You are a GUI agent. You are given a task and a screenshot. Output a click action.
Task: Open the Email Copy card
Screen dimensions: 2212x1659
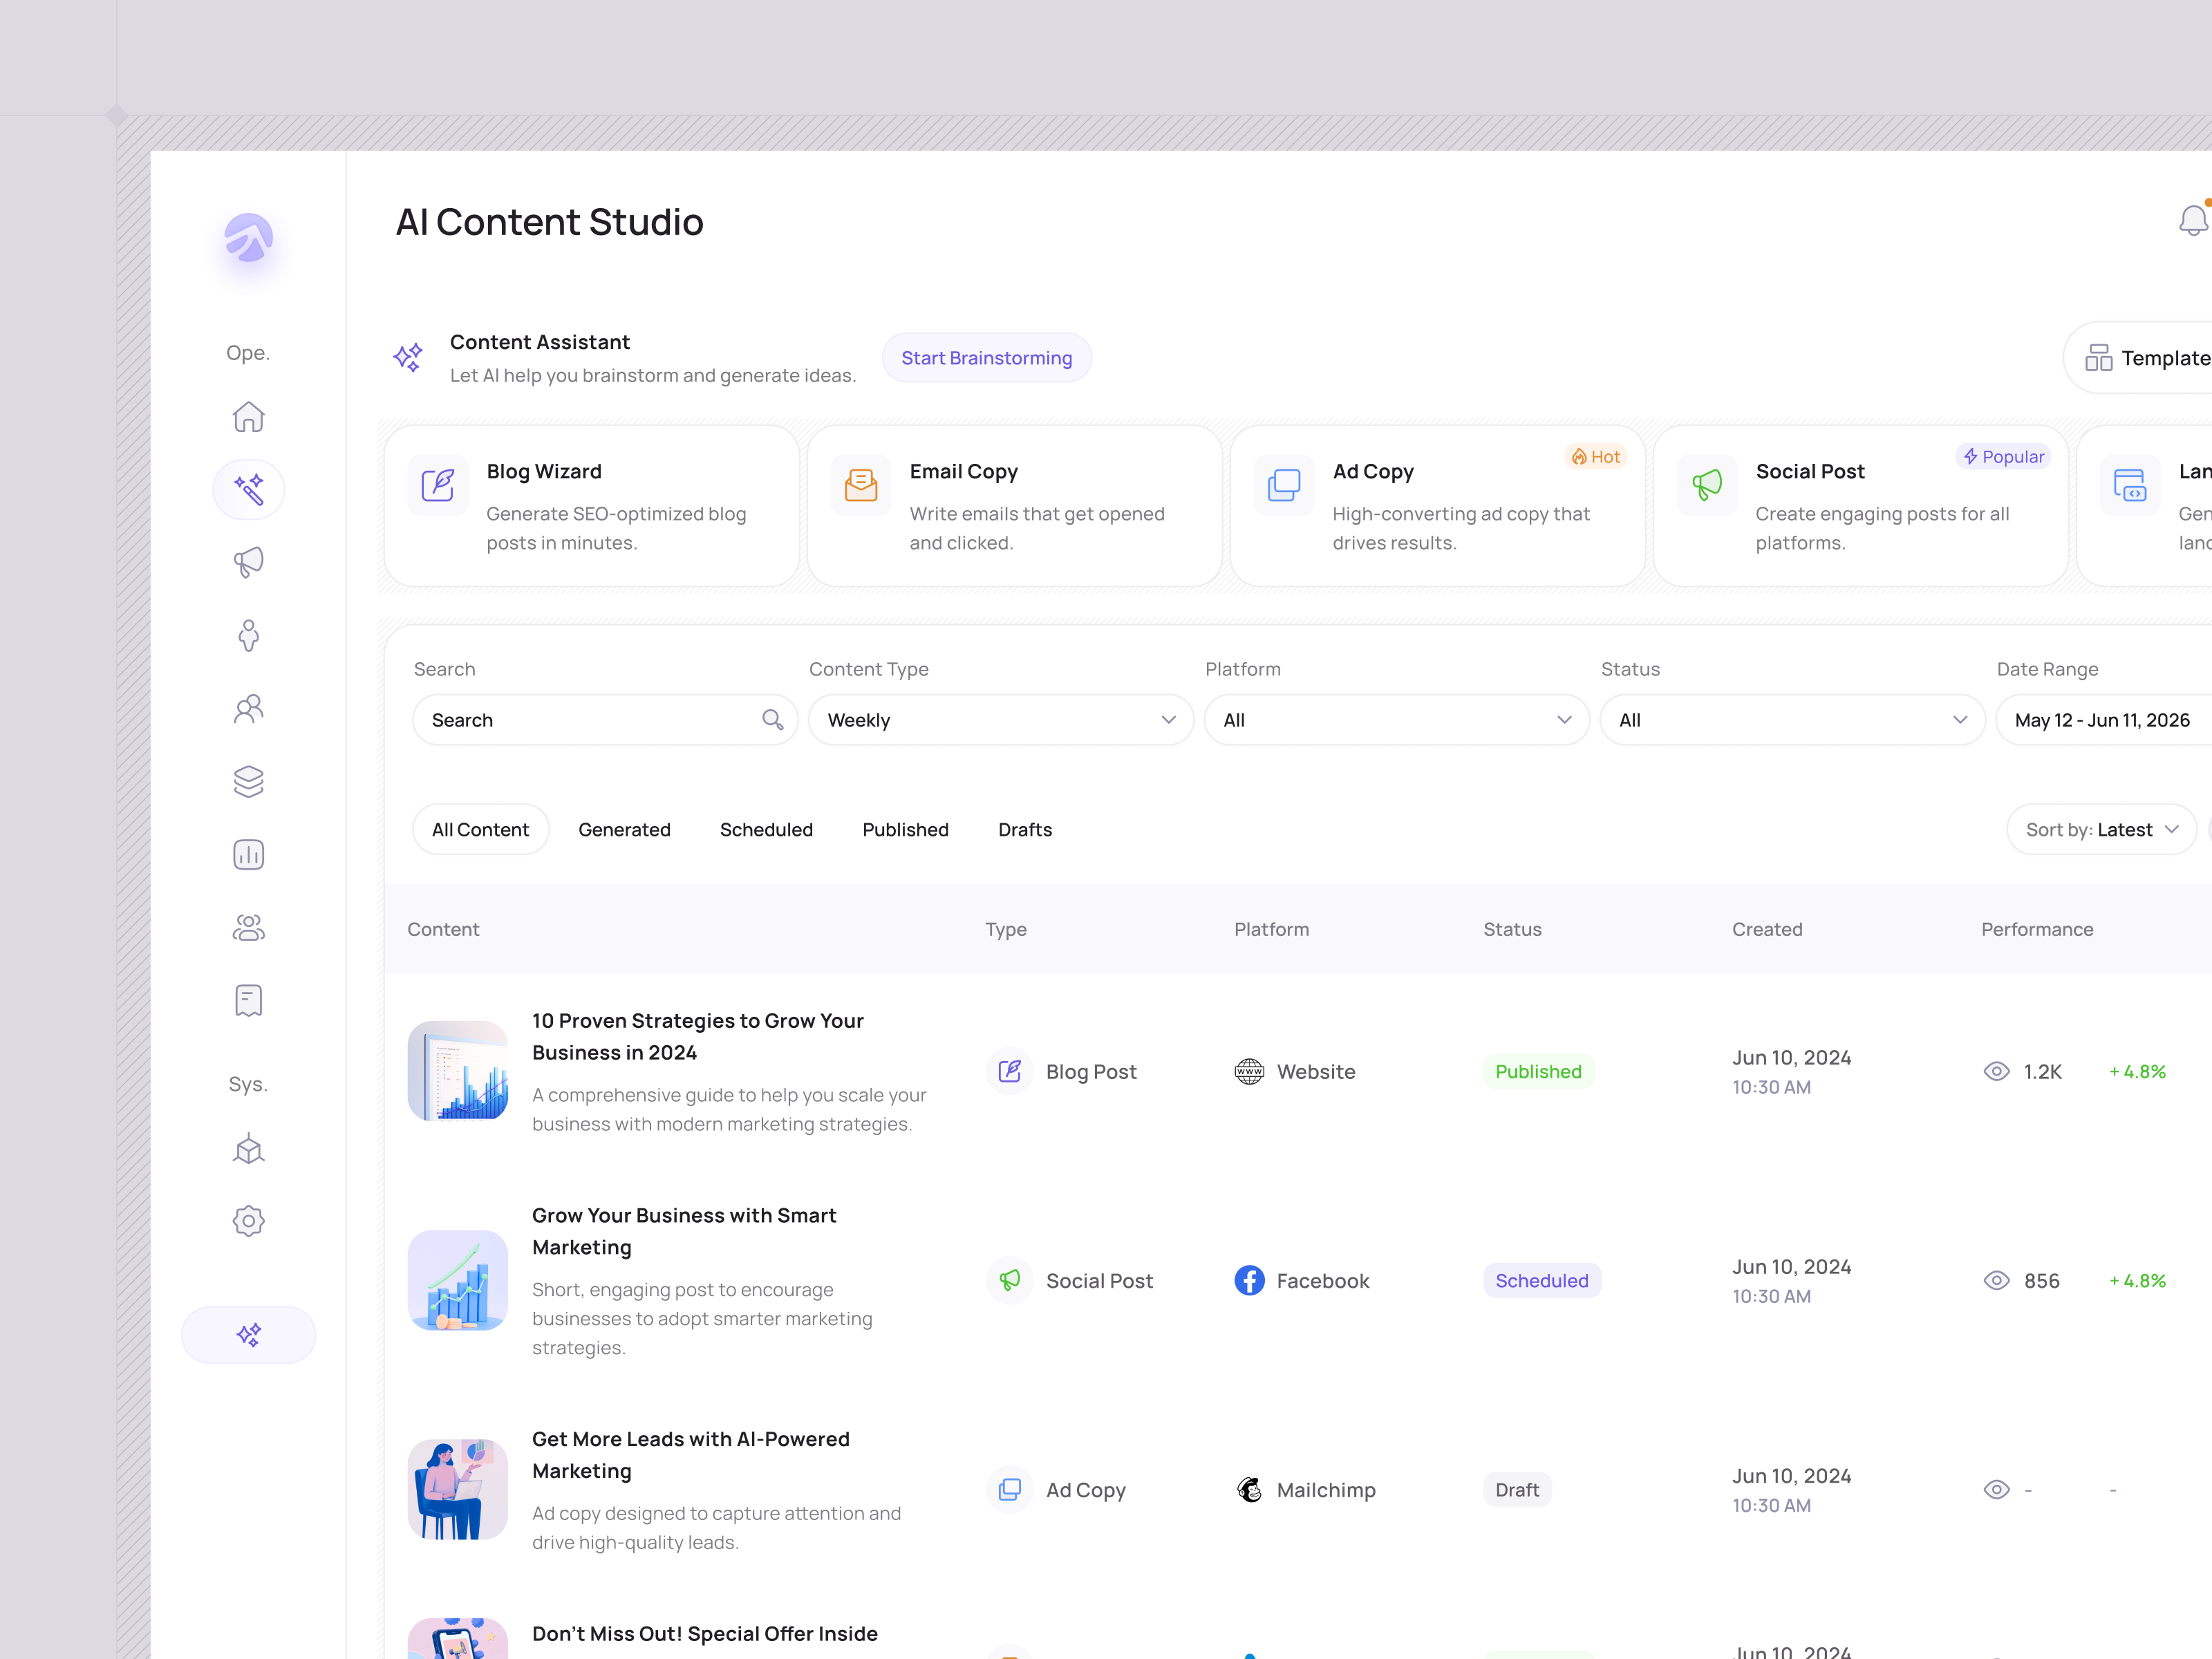click(1014, 506)
